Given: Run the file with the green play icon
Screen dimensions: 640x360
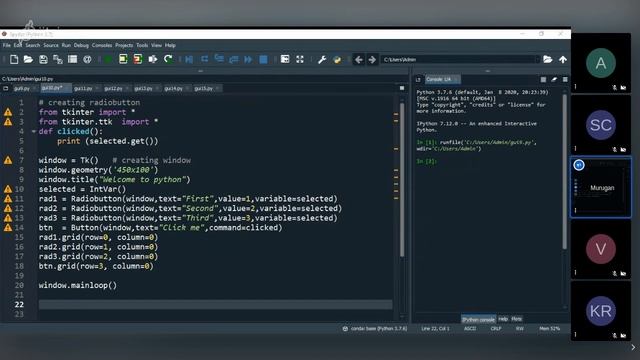Looking at the screenshot, I should point(108,60).
